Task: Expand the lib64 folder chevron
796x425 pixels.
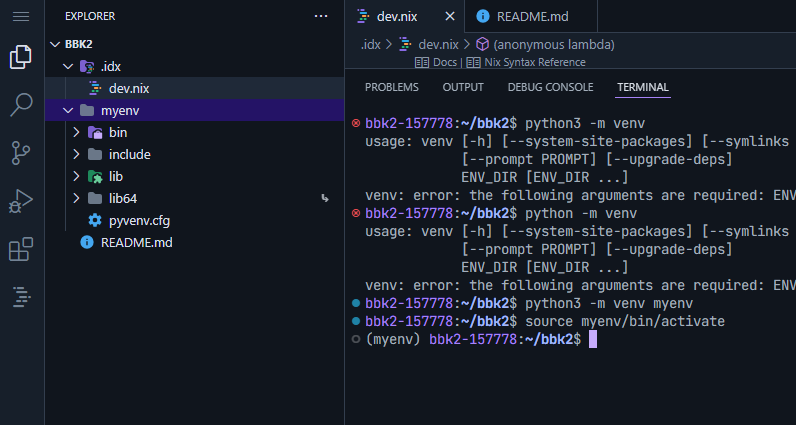Action: pyautogui.click(x=76, y=199)
